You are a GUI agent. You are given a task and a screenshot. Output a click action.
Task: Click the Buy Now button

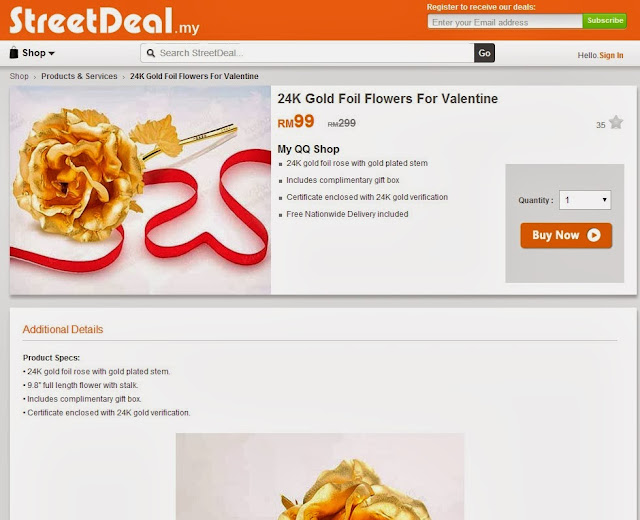[566, 235]
